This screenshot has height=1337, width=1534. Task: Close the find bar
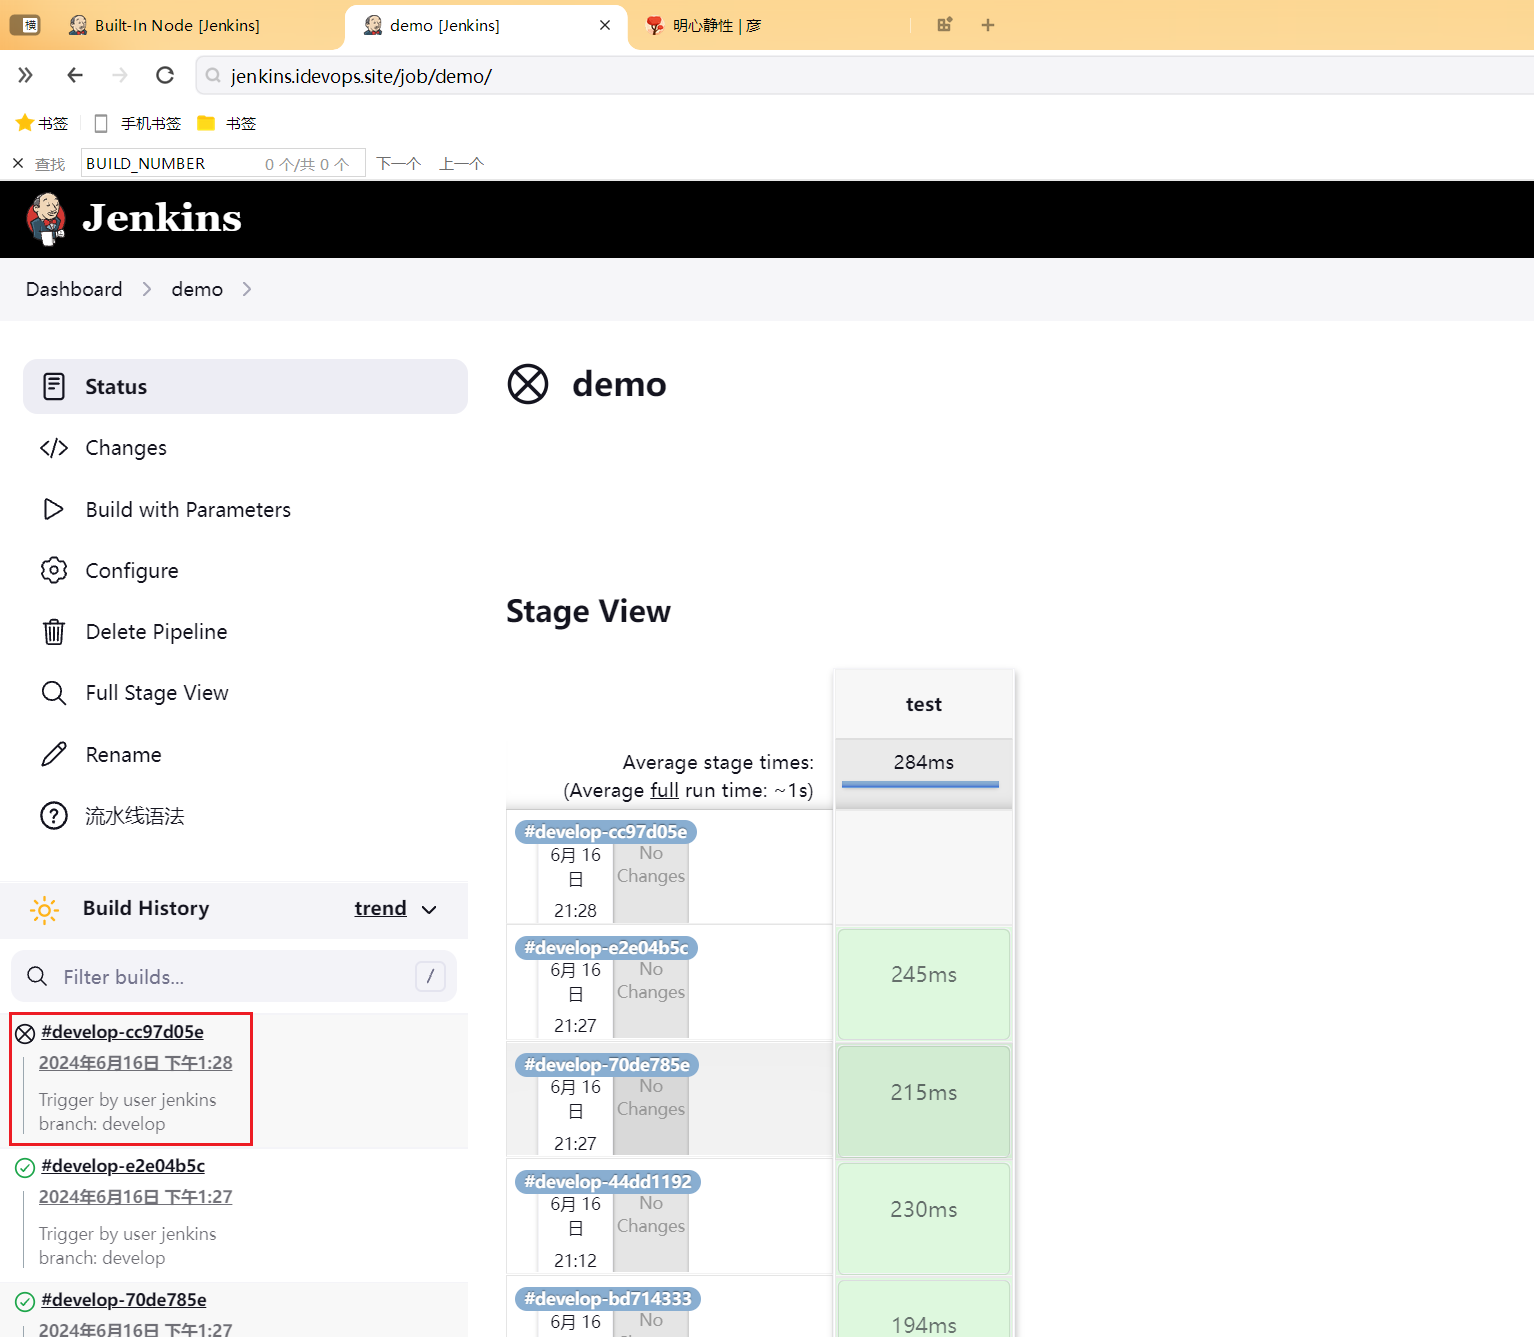[x=18, y=163]
